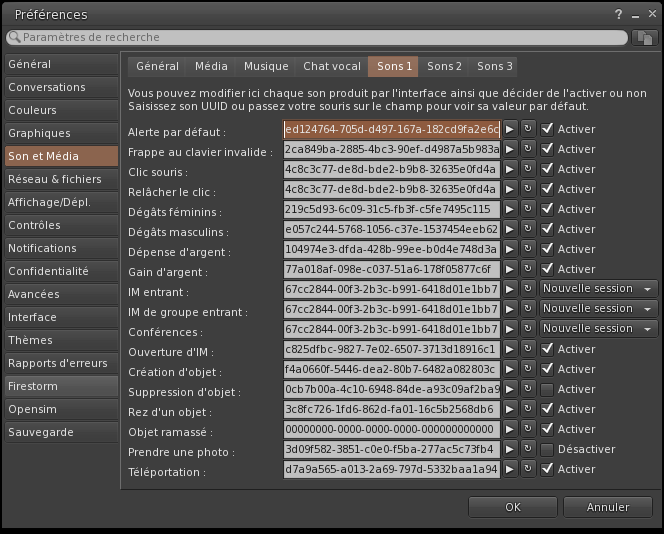Reset Frappe au clavier invalide sound to default

pyautogui.click(x=528, y=149)
